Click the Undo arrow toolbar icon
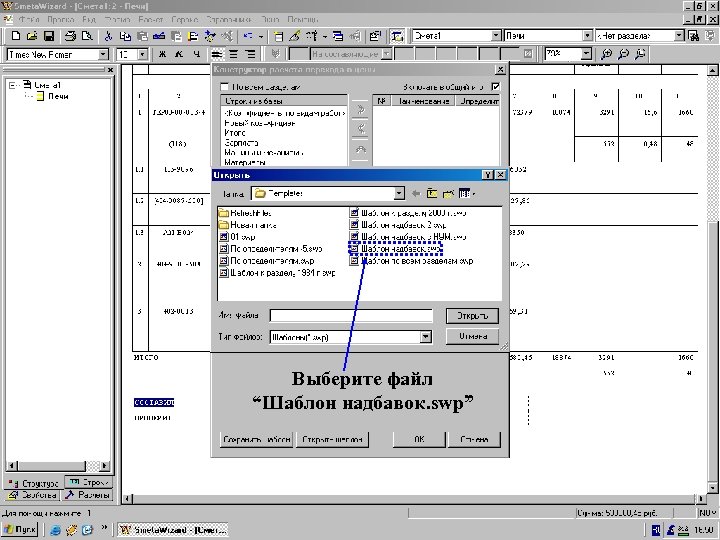Image resolution: width=720 pixels, height=540 pixels. [248, 36]
